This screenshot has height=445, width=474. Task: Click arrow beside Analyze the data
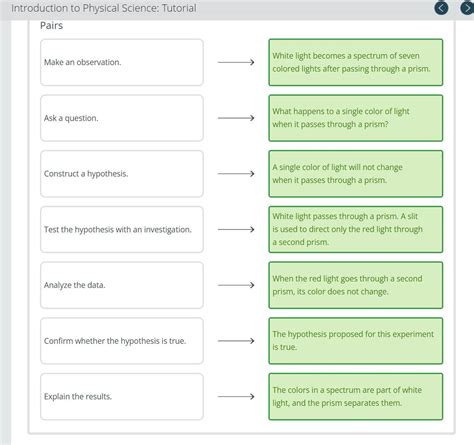[x=236, y=285]
